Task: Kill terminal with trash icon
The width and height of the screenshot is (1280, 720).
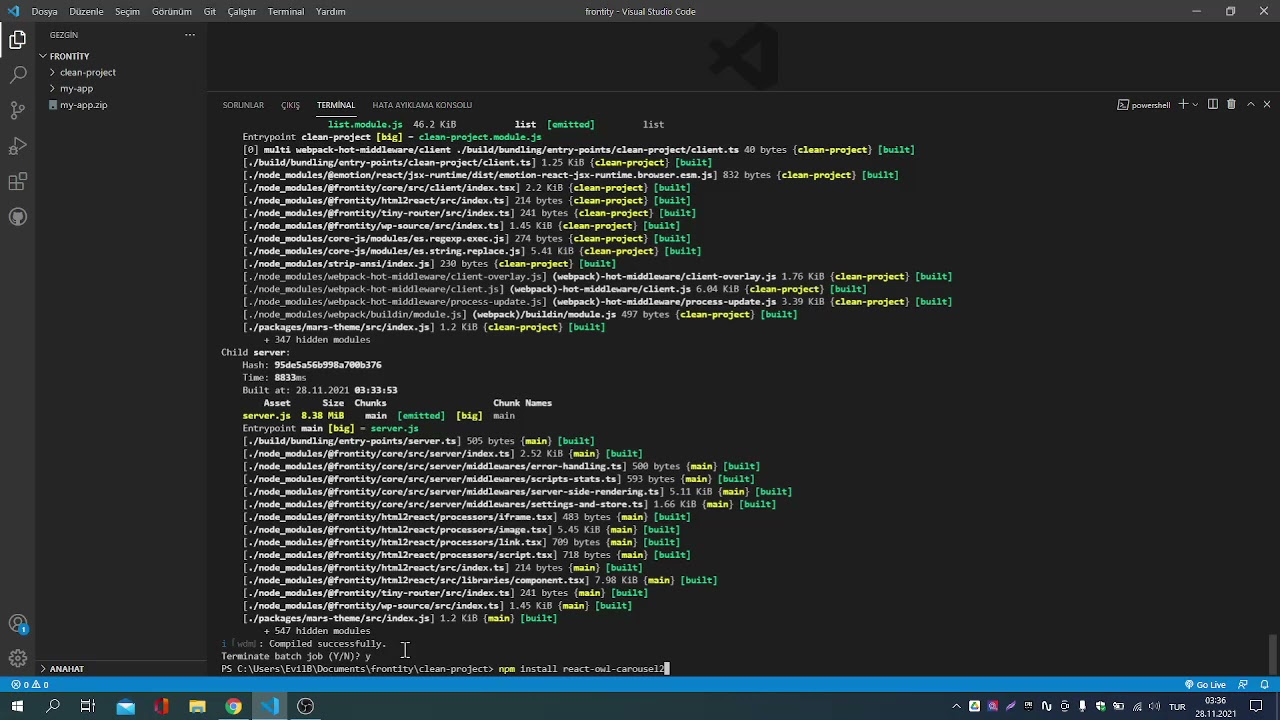Action: tap(1231, 104)
